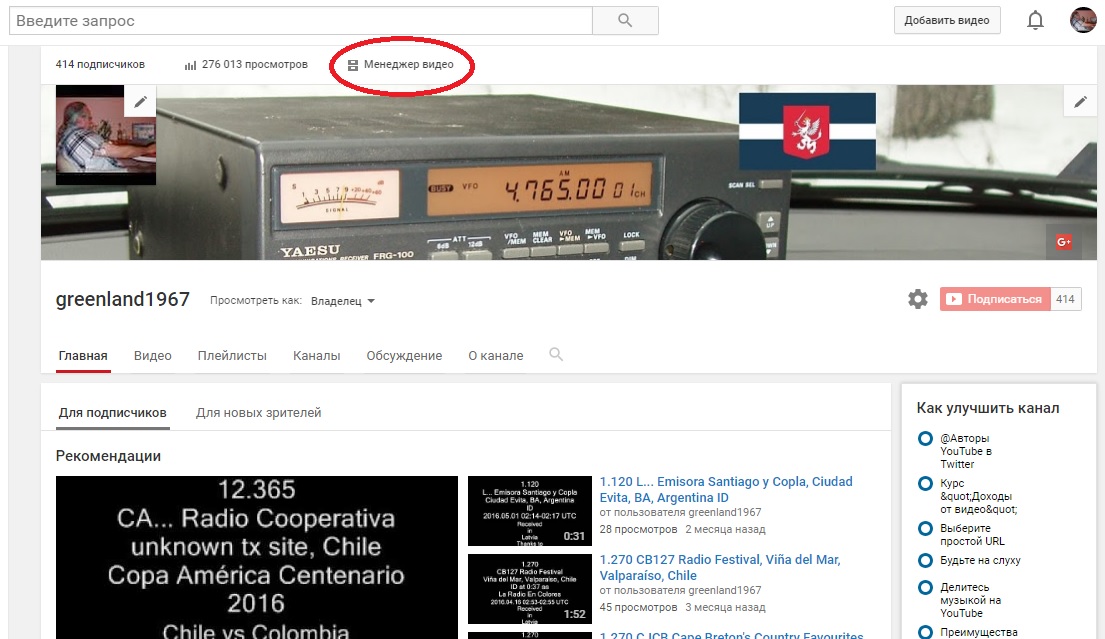Viewport: 1105px width, 639px height.
Task: Open the notifications bell
Action: click(x=1035, y=20)
